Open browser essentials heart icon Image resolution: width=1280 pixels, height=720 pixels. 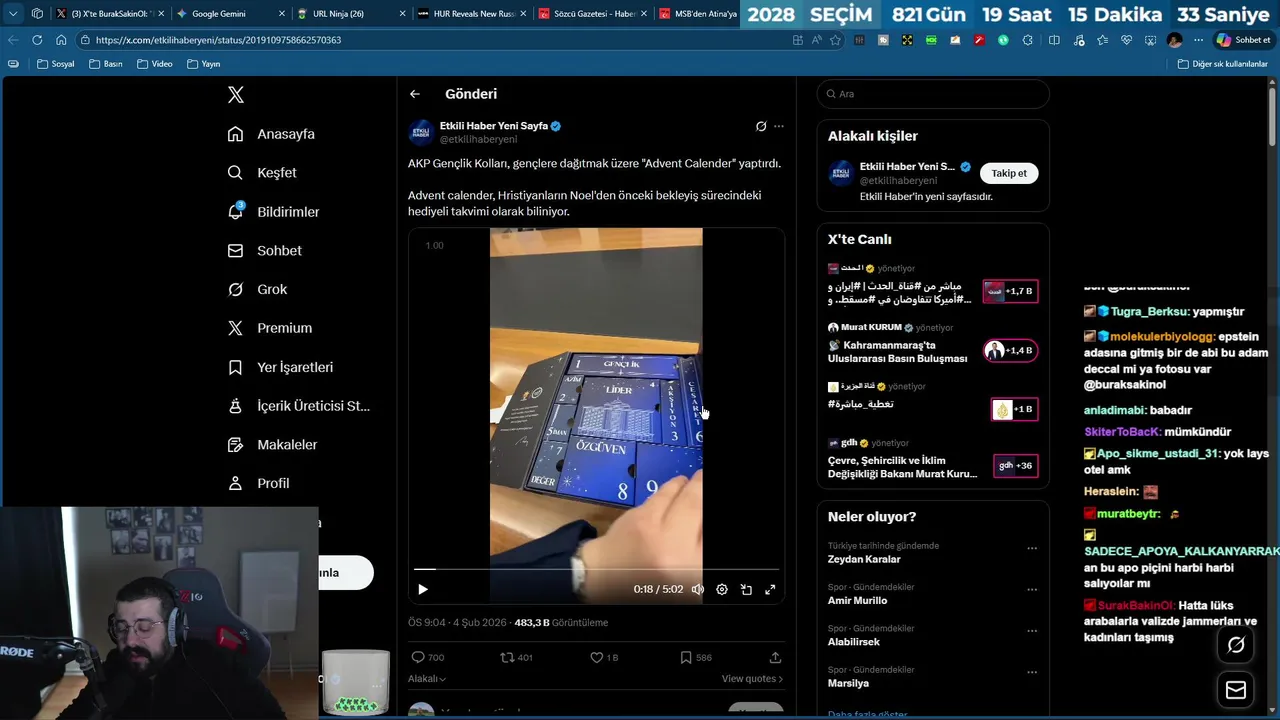click(x=1126, y=40)
